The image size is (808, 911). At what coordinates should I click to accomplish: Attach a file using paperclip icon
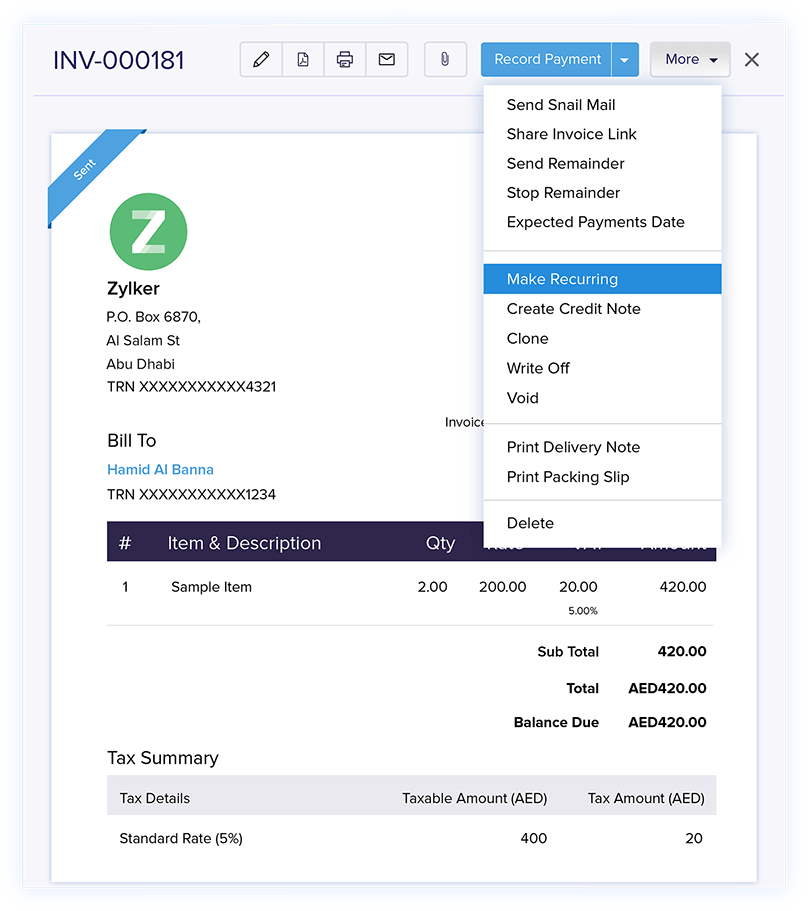[x=445, y=59]
